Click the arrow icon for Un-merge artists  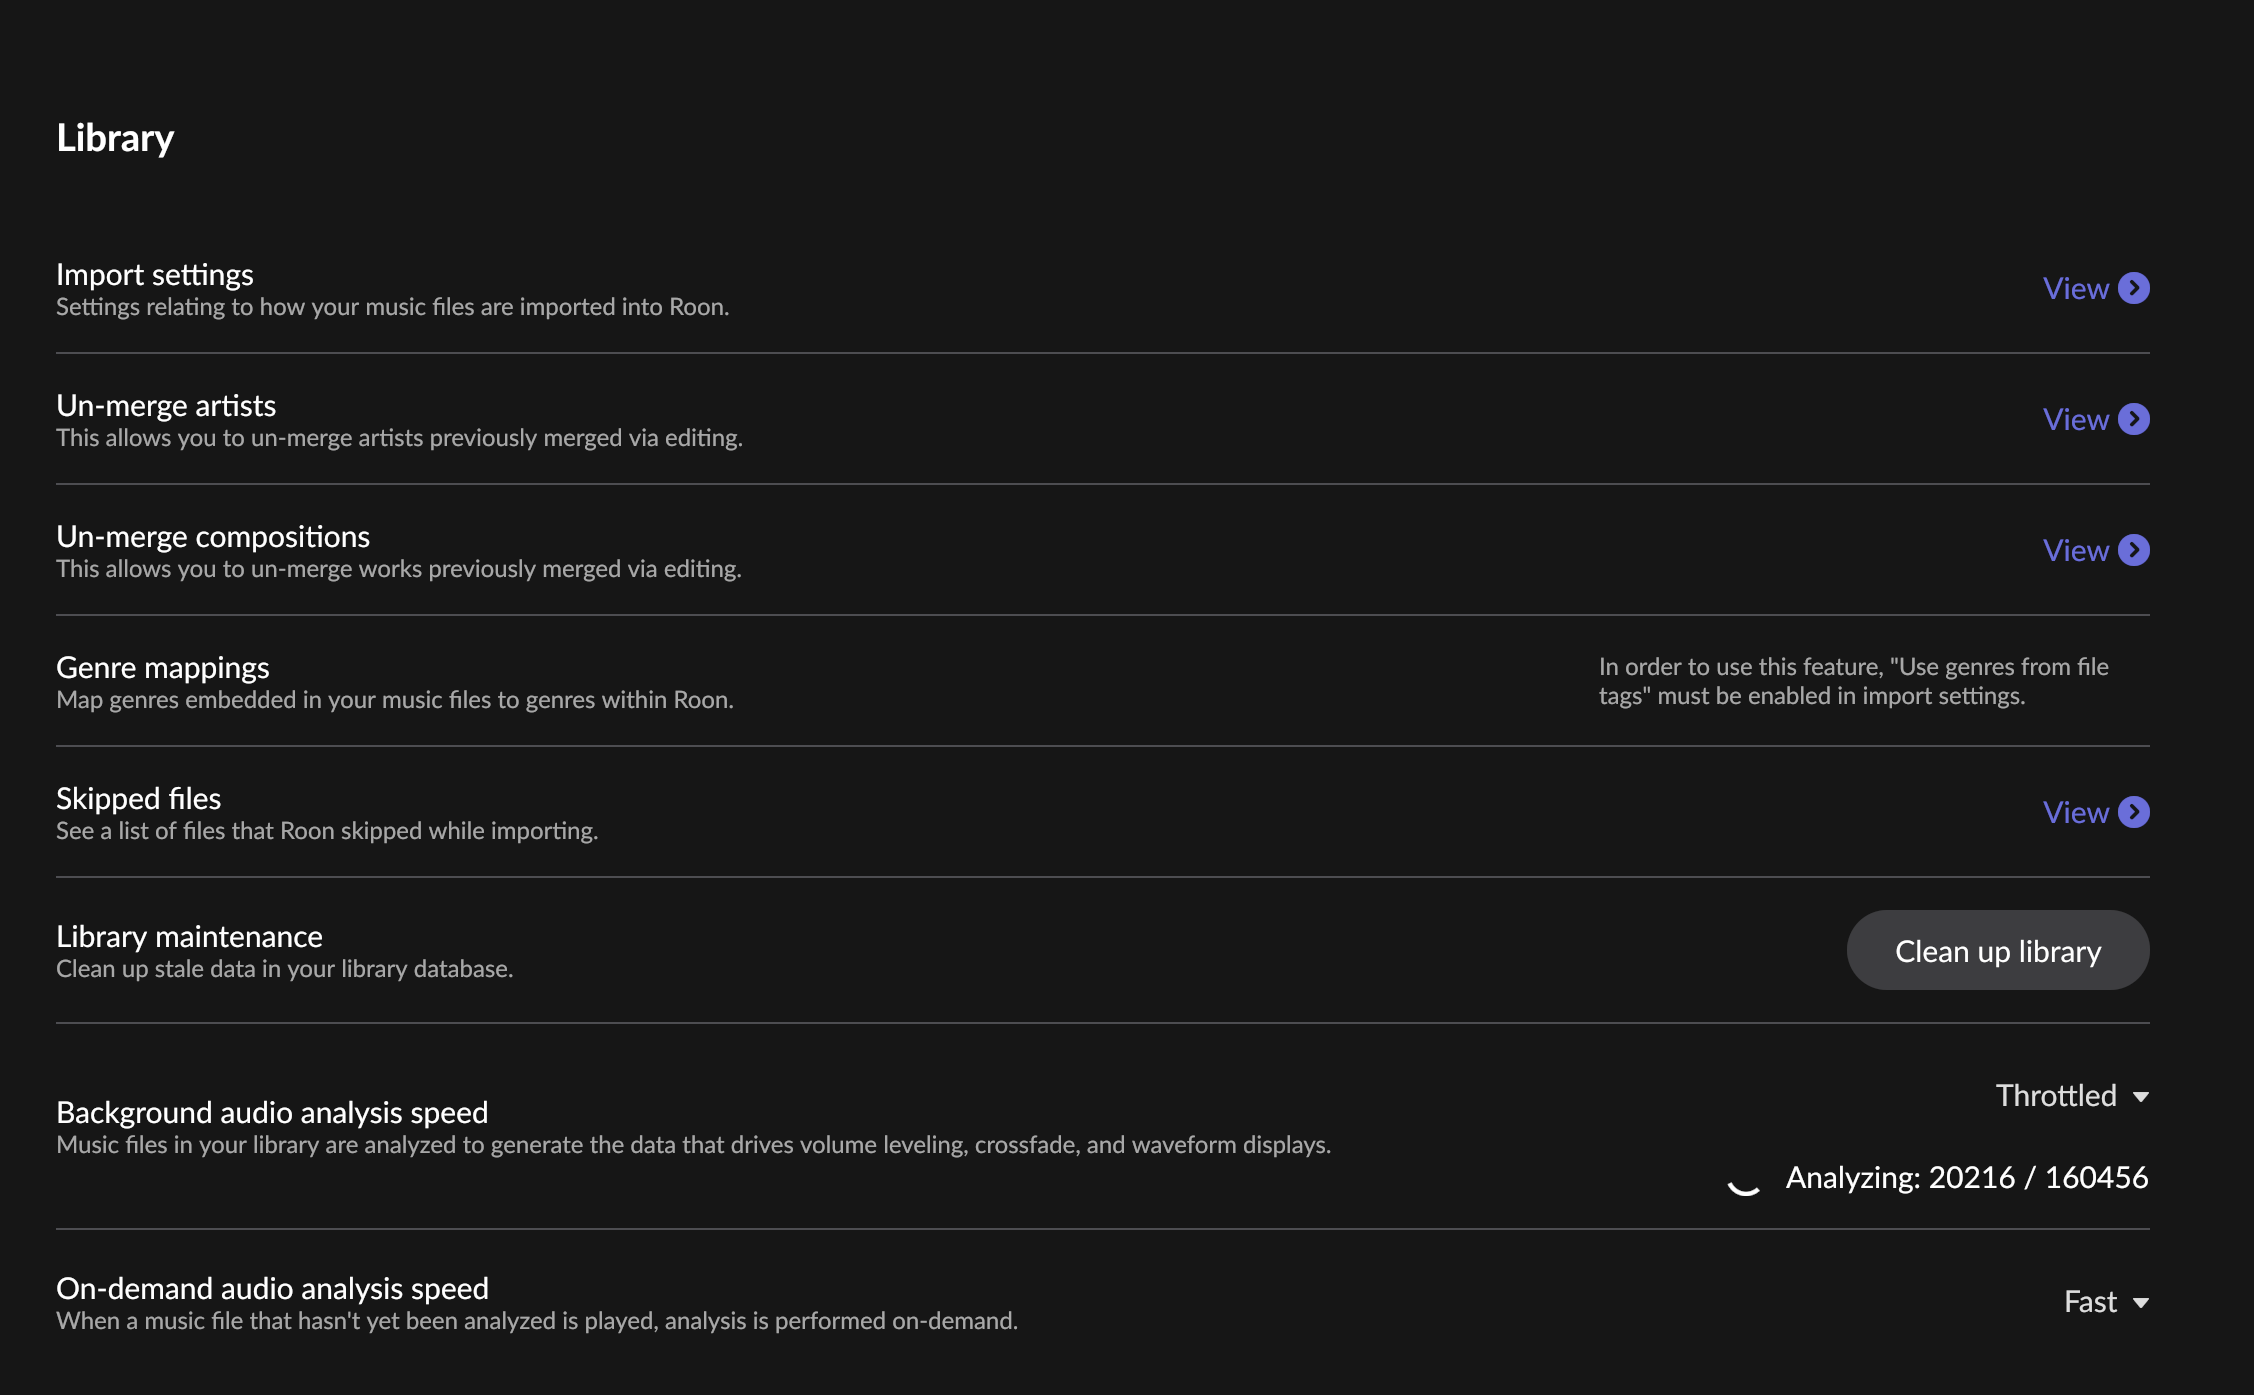click(2134, 419)
